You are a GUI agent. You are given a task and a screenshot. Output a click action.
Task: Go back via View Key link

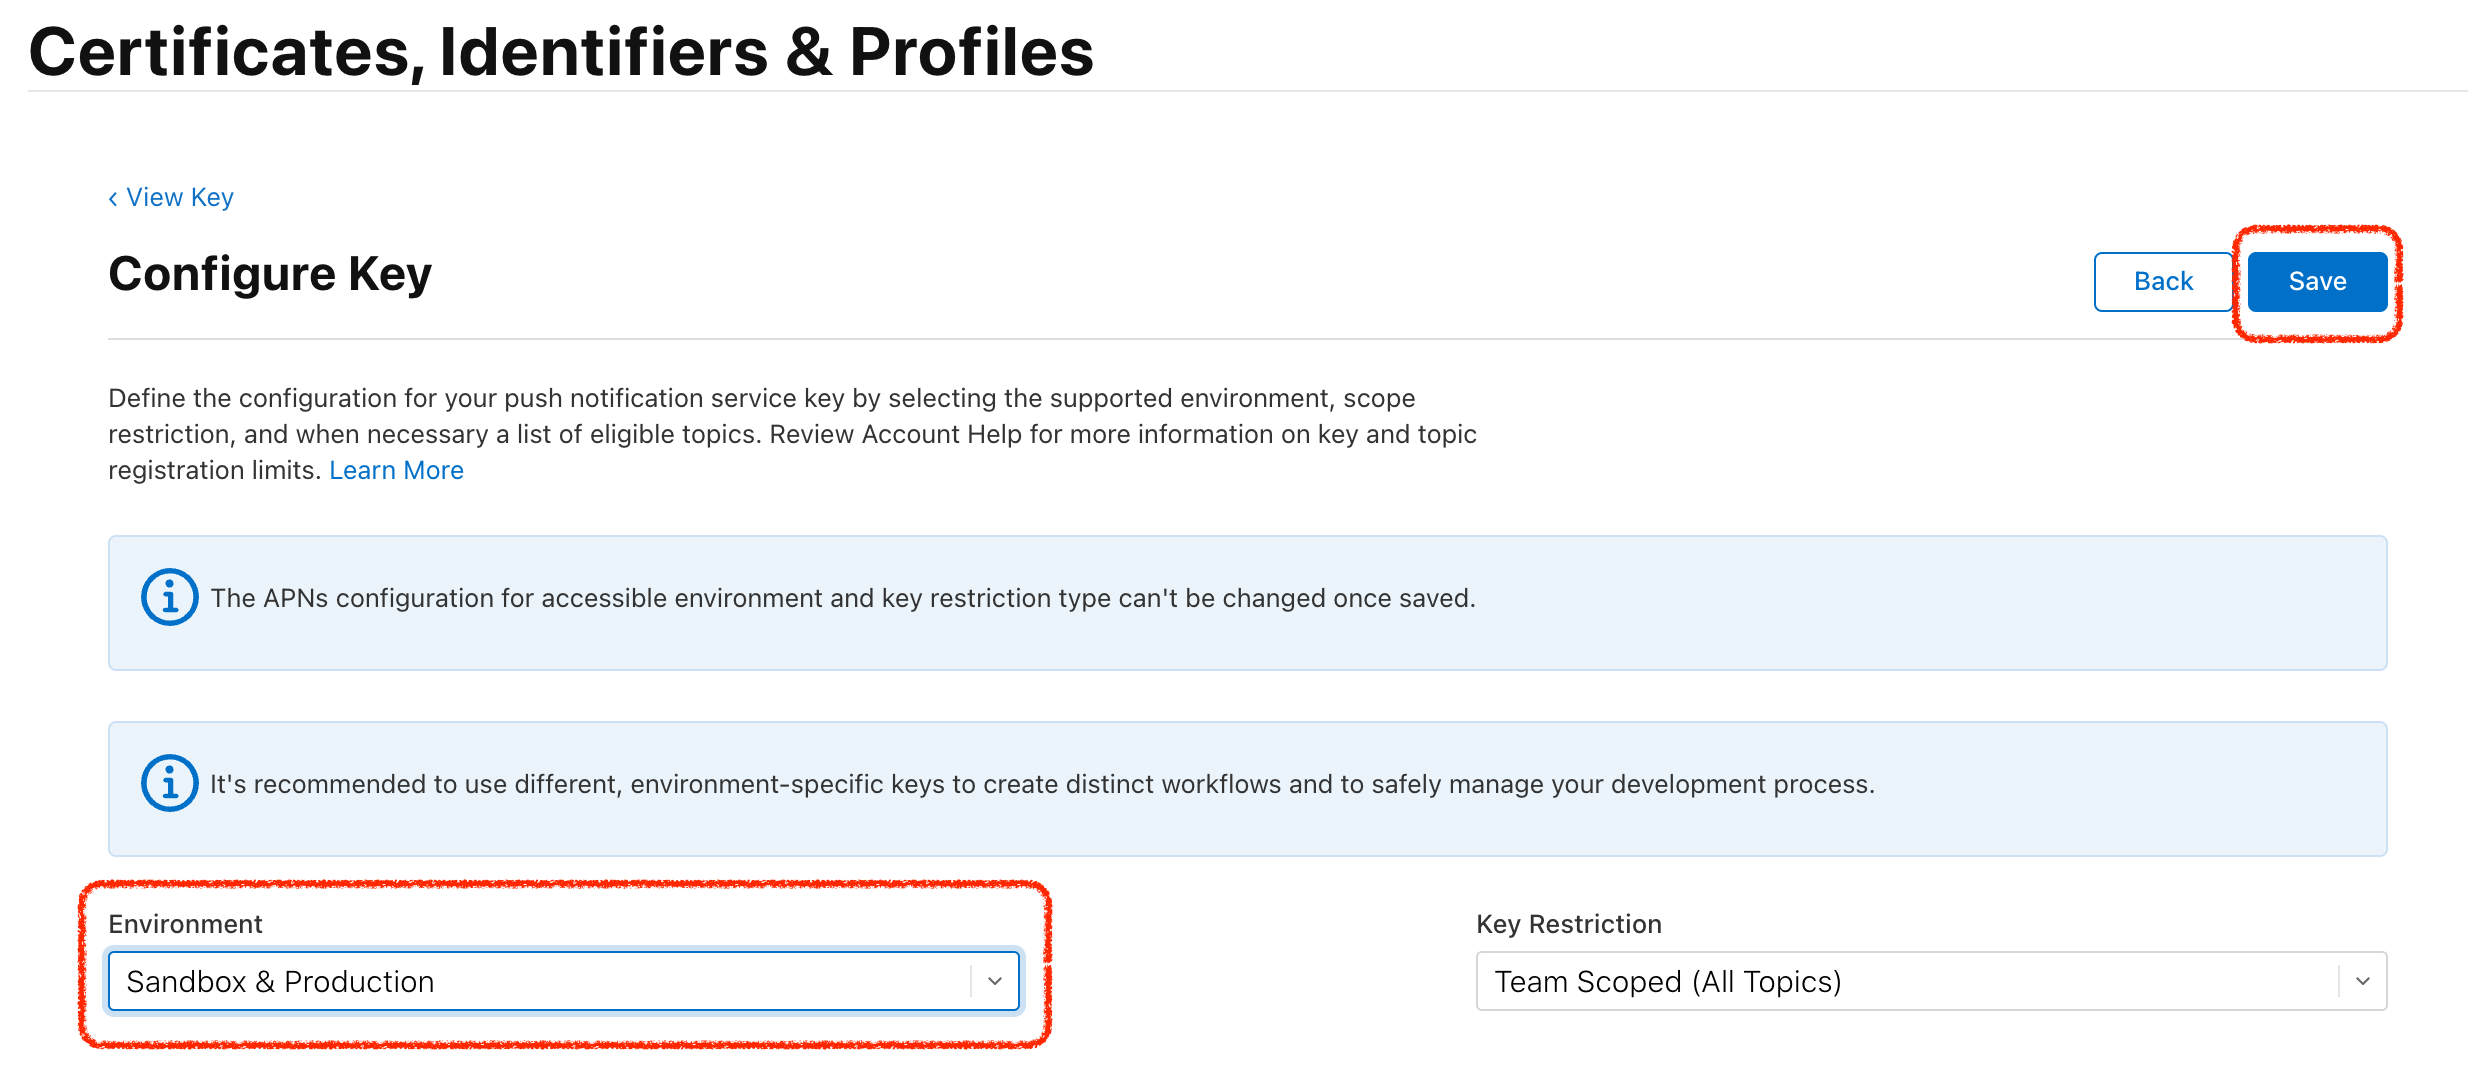tap(171, 198)
